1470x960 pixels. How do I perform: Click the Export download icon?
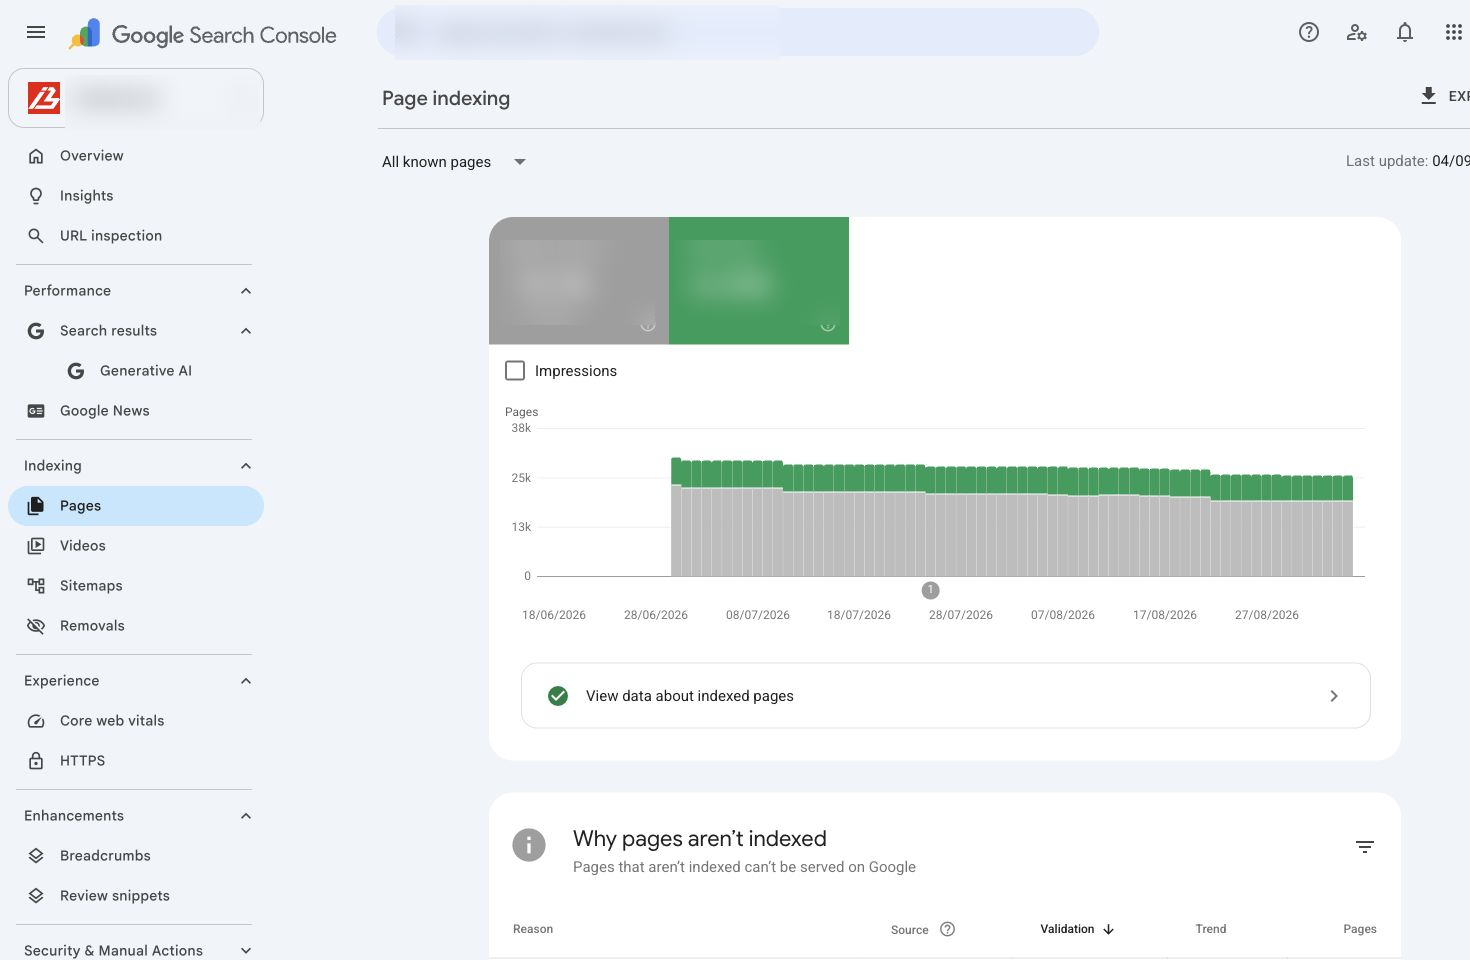(1429, 96)
